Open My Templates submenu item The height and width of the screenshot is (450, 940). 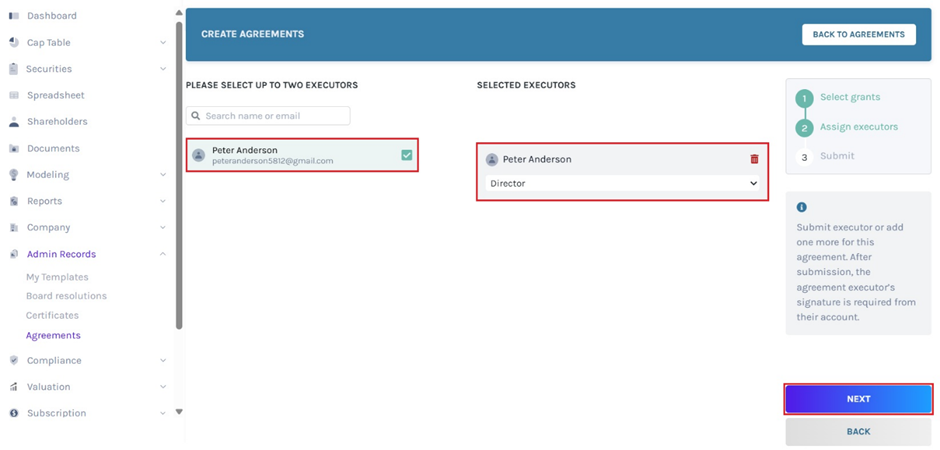[x=57, y=277]
